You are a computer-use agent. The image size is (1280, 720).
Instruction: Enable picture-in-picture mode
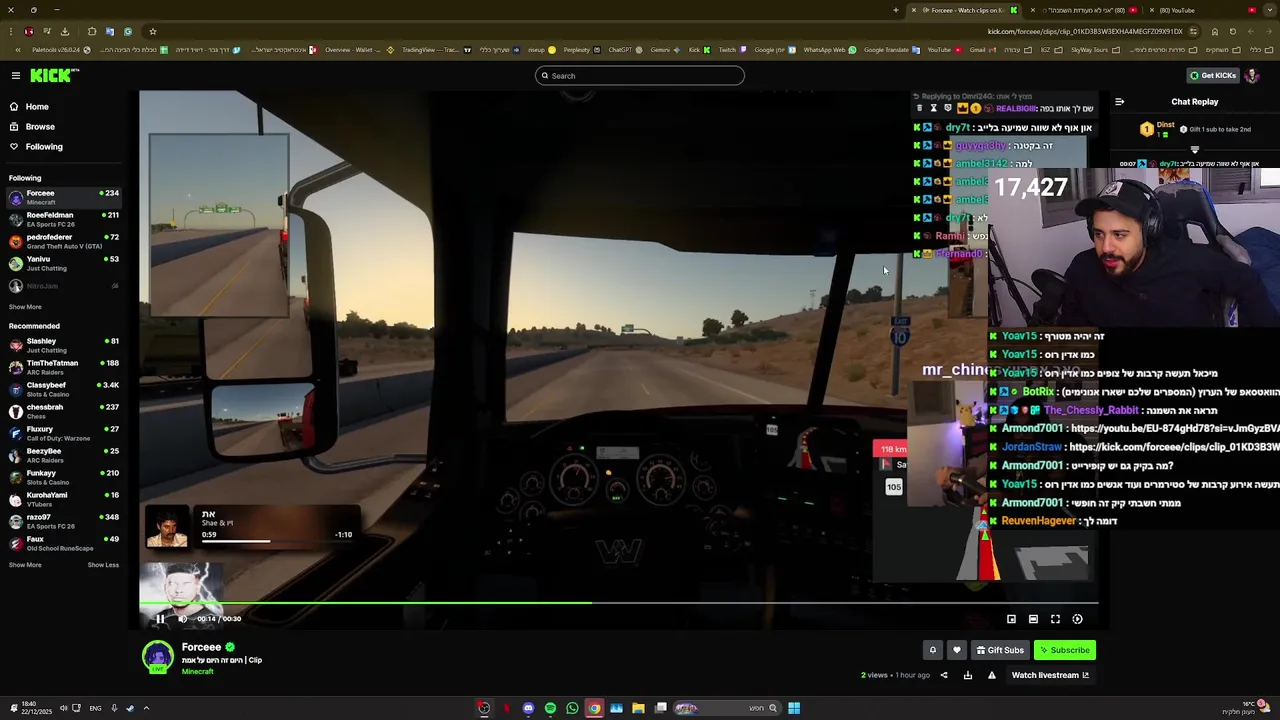point(1011,619)
